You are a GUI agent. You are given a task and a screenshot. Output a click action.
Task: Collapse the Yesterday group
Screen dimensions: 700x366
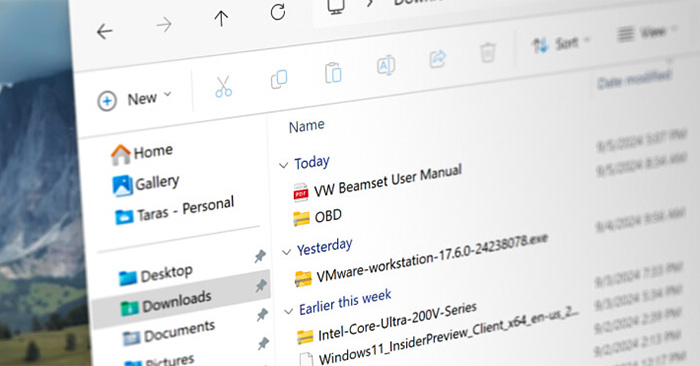(286, 252)
